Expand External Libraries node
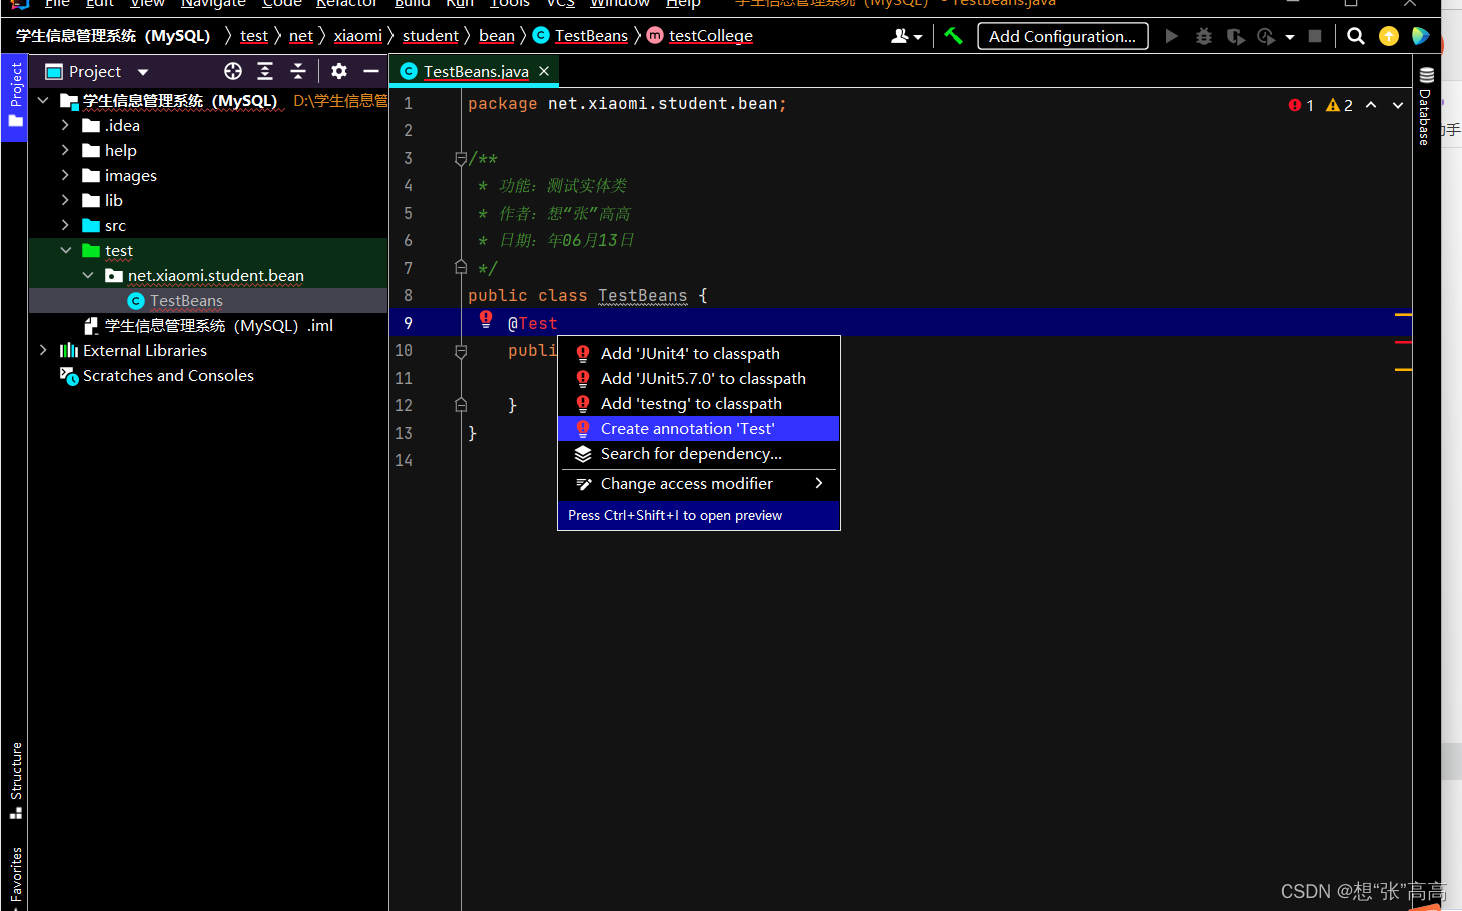The height and width of the screenshot is (911, 1462). click(43, 350)
